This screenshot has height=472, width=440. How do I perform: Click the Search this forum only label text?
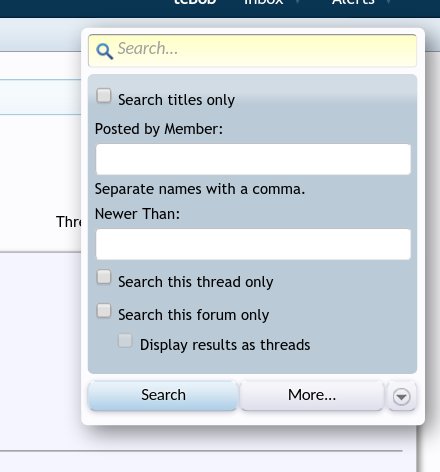pos(194,315)
